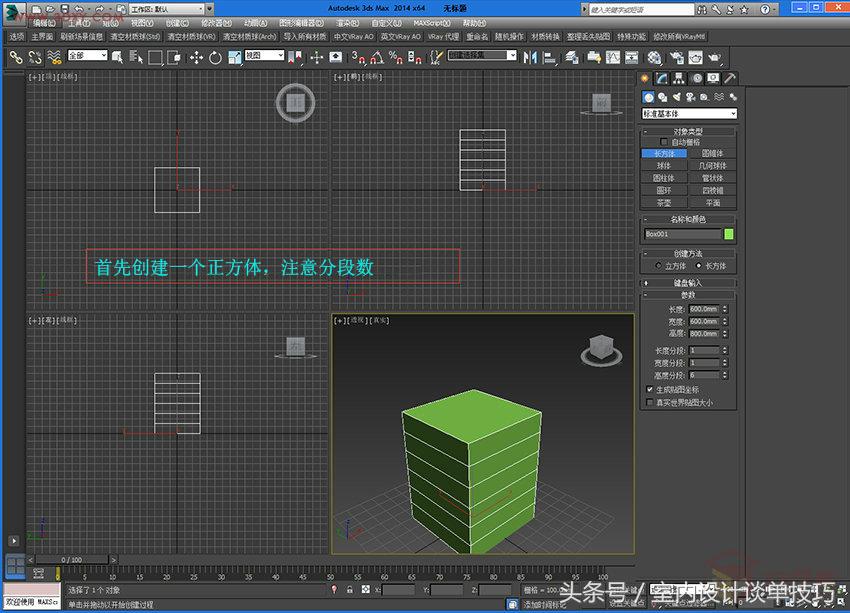Screen dimensions: 850x613
Task: Select the 立方体 creation method radio button
Action: click(658, 265)
